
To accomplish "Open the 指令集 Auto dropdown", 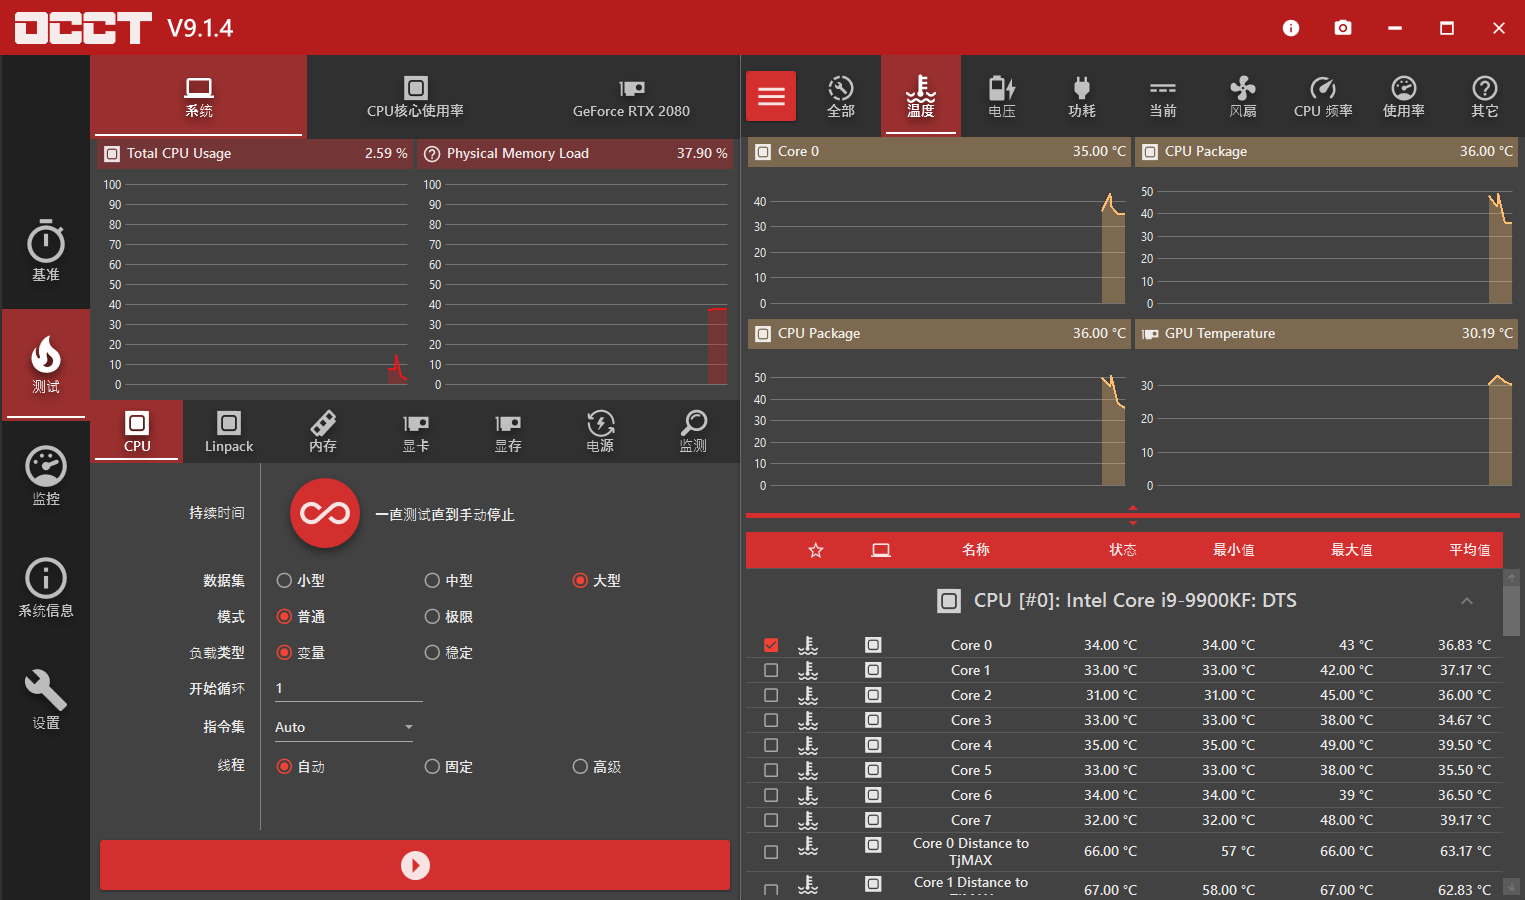I will coord(343,727).
